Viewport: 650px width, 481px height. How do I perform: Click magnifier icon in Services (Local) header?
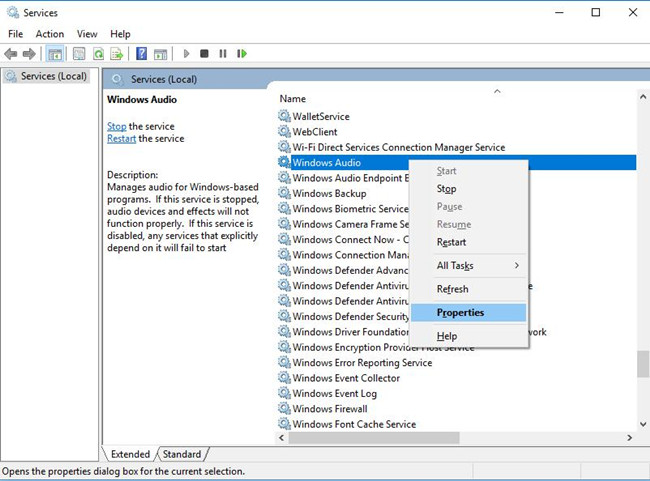tap(117, 79)
